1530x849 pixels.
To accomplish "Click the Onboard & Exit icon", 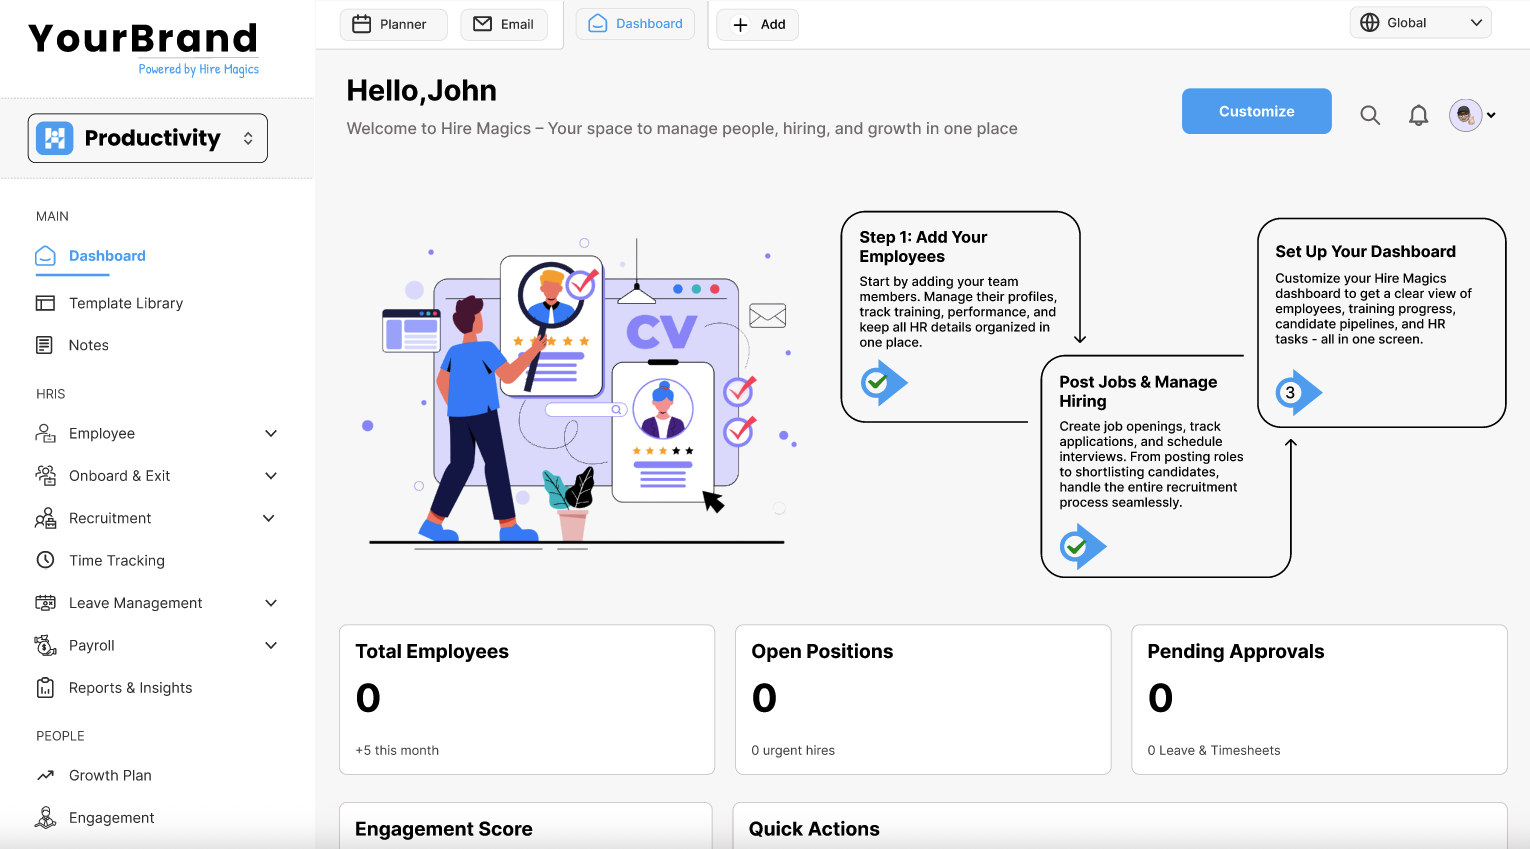I will (x=45, y=476).
